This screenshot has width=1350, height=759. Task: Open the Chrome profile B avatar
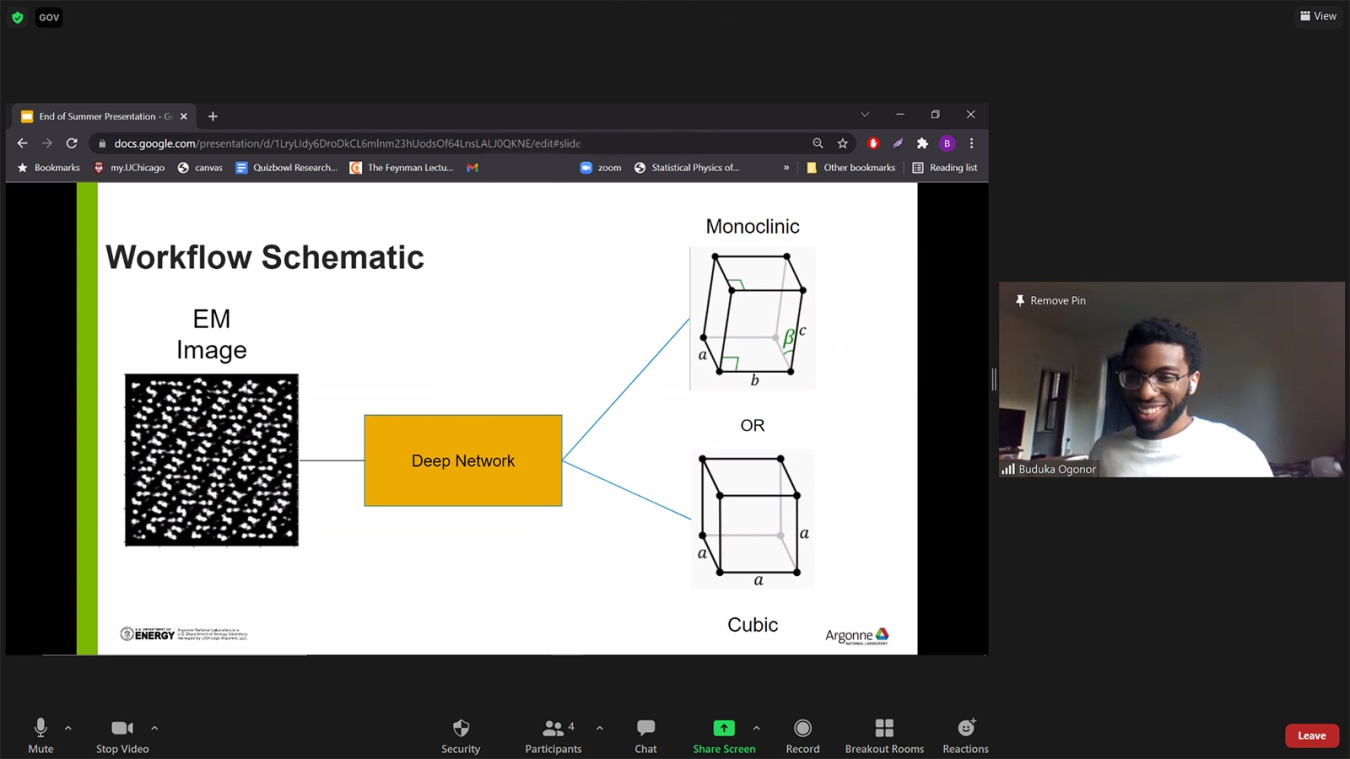[x=947, y=143]
